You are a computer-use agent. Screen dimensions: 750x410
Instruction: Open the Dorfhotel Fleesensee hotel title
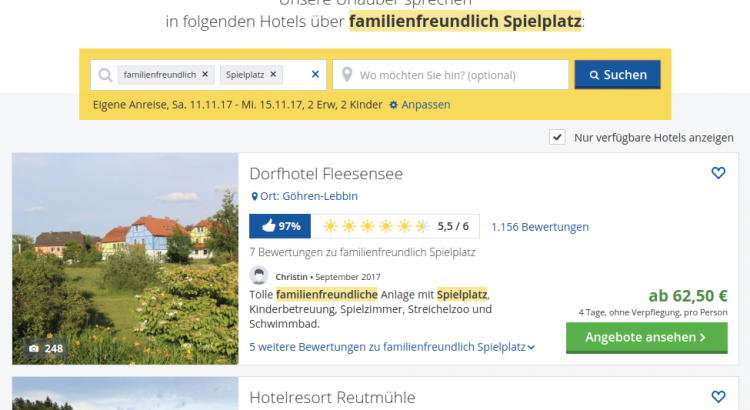326,174
